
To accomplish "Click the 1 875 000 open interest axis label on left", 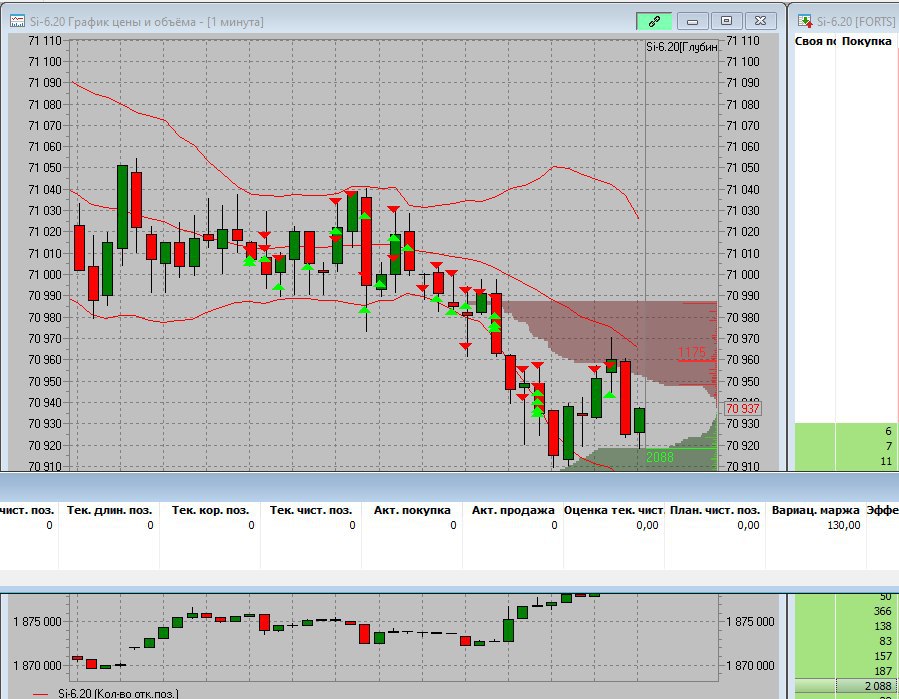I will point(37,622).
